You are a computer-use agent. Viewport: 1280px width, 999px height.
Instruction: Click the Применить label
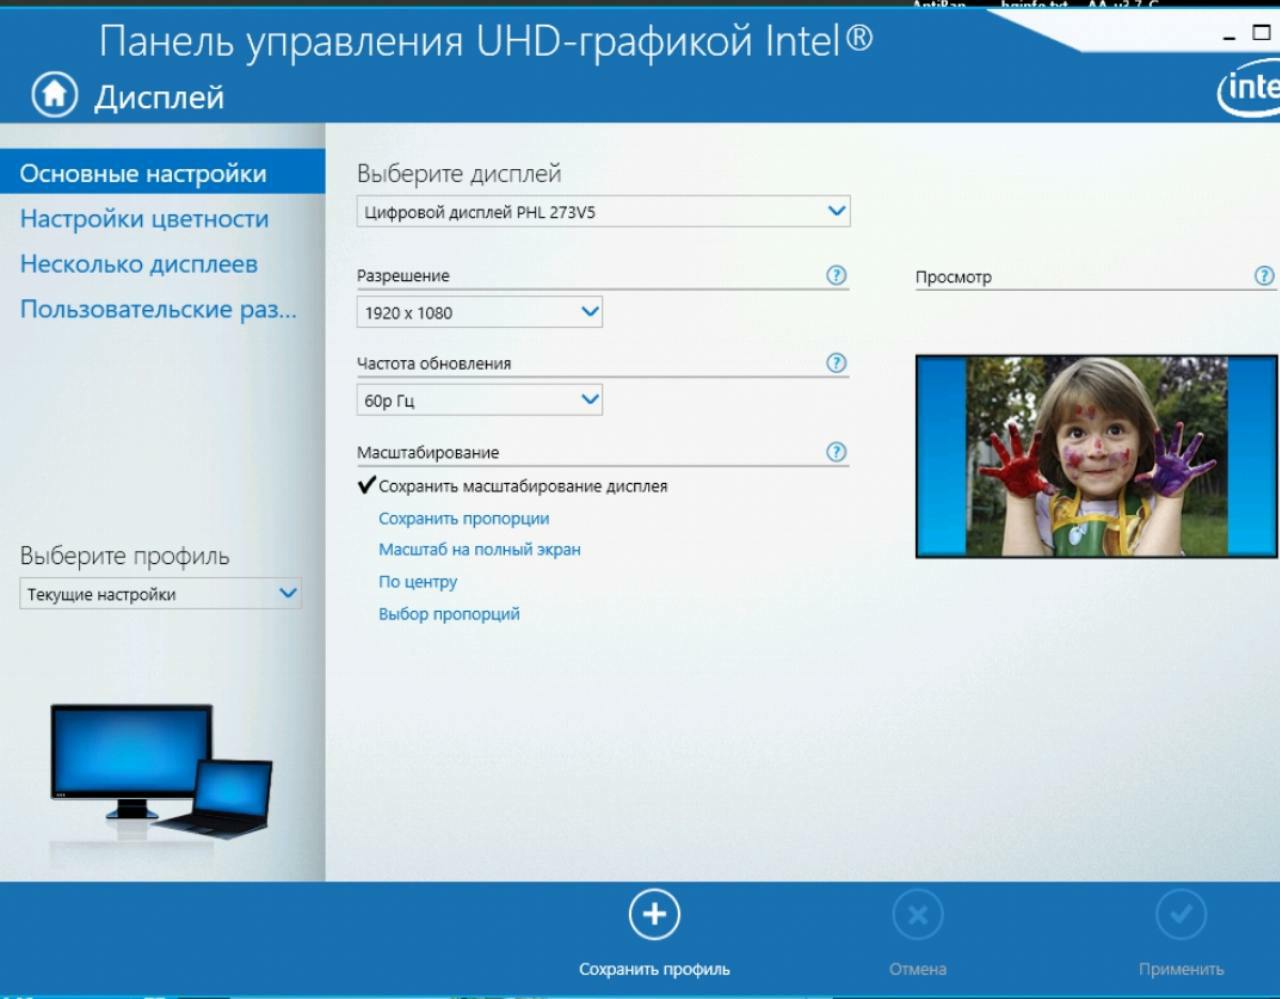click(x=1181, y=969)
